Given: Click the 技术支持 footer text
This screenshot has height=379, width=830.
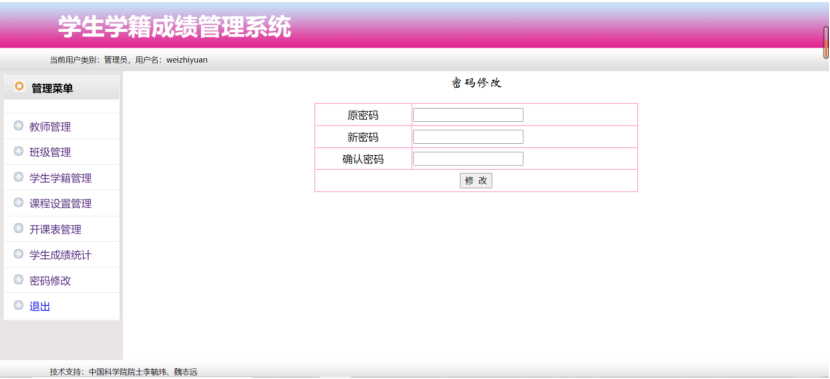Looking at the screenshot, I should click(123, 372).
